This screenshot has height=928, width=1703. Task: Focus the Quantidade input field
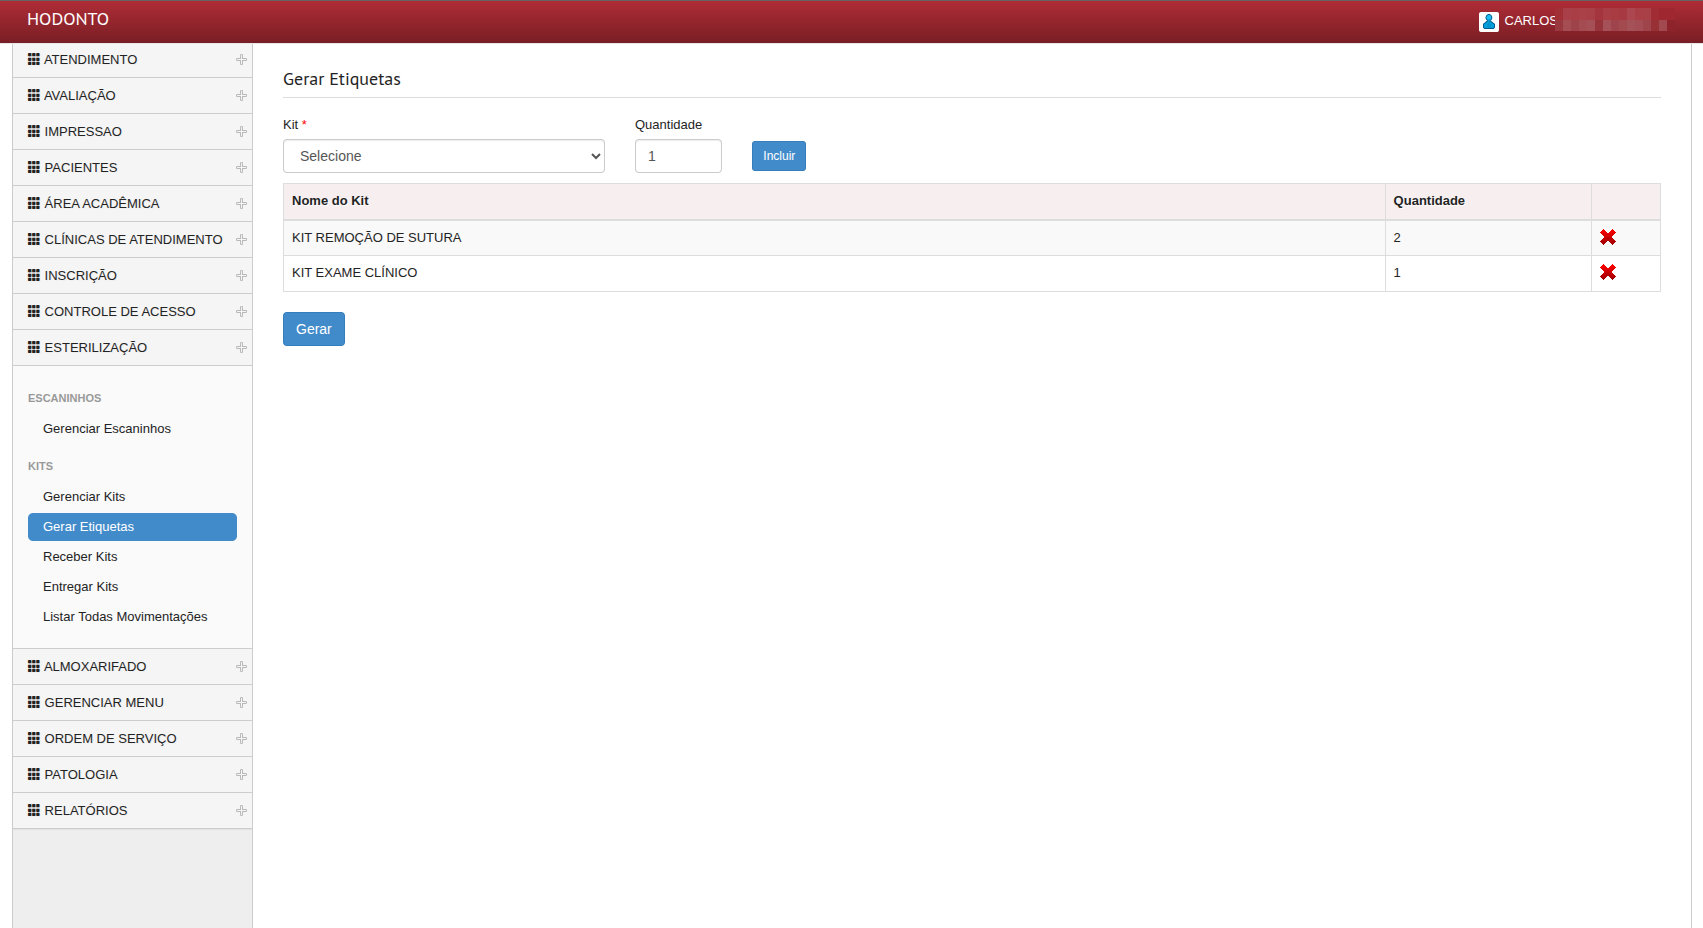pyautogui.click(x=677, y=156)
